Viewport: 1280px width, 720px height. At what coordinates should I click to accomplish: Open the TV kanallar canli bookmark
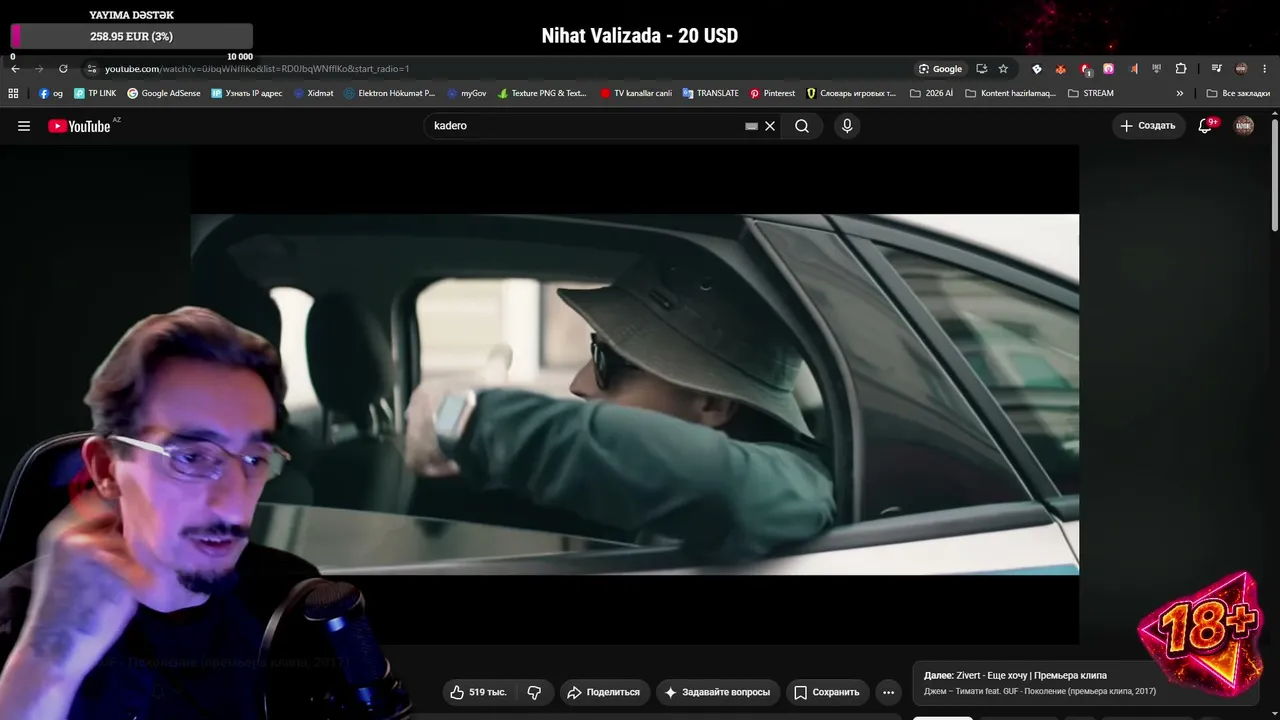tap(636, 93)
